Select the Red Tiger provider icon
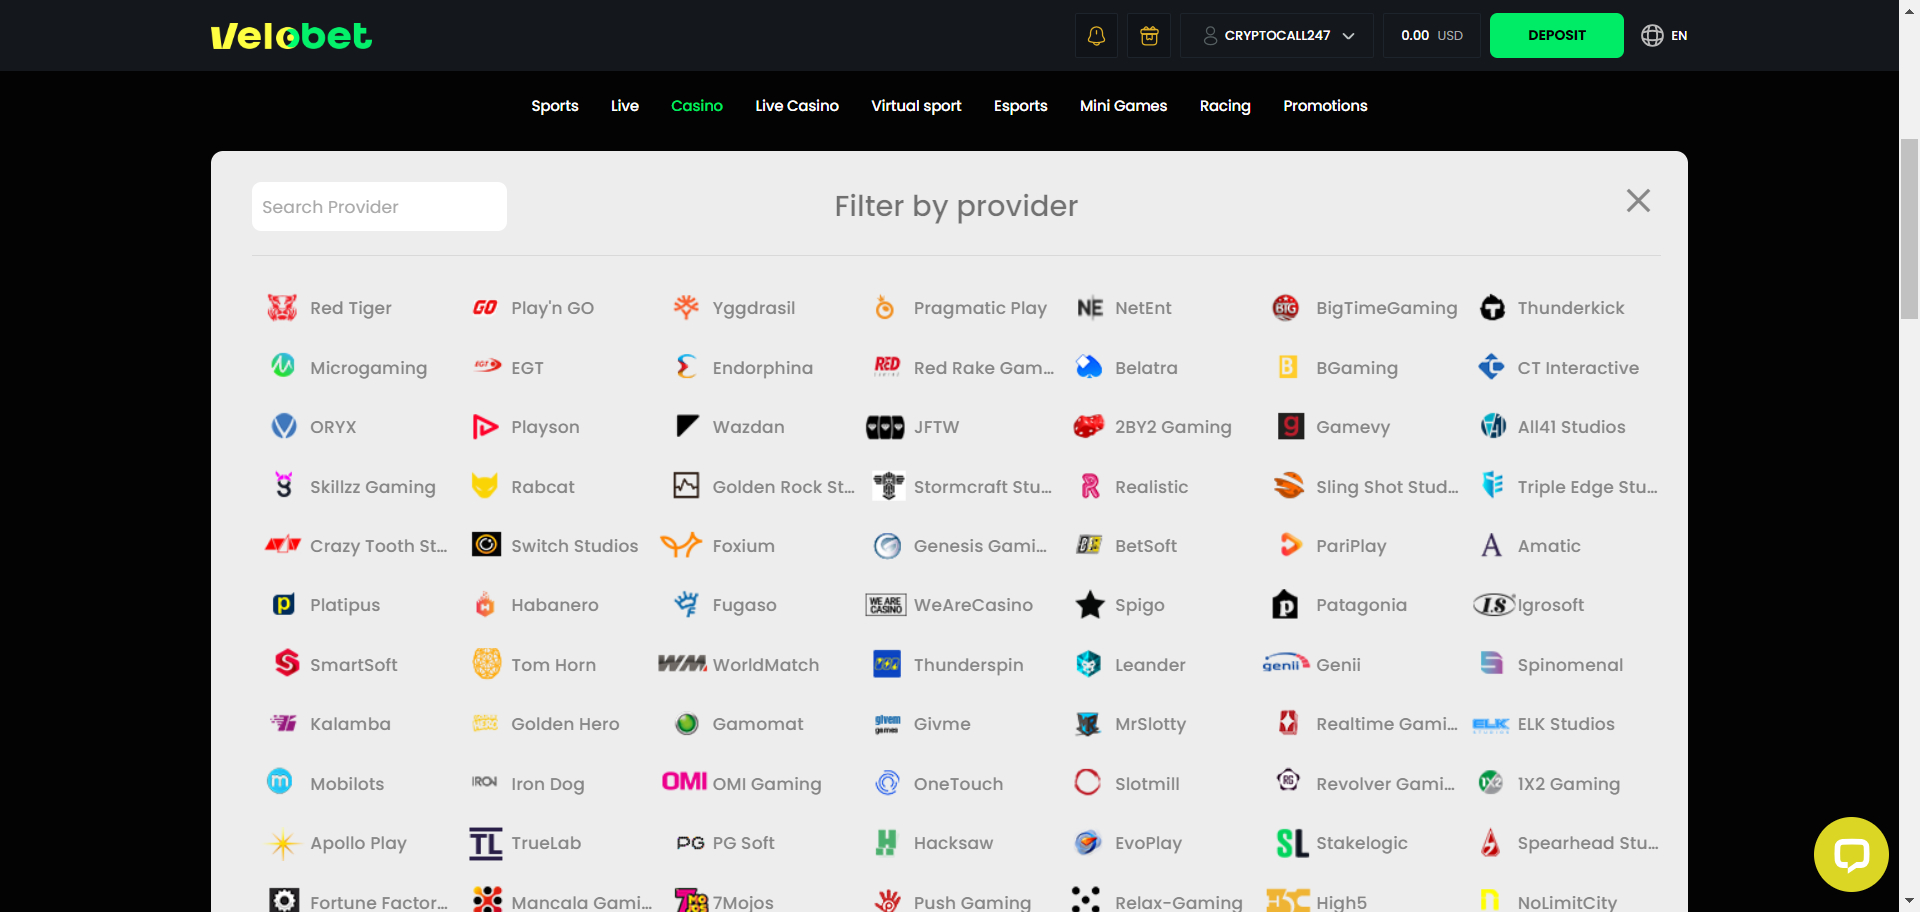The width and height of the screenshot is (1920, 912). coord(282,308)
